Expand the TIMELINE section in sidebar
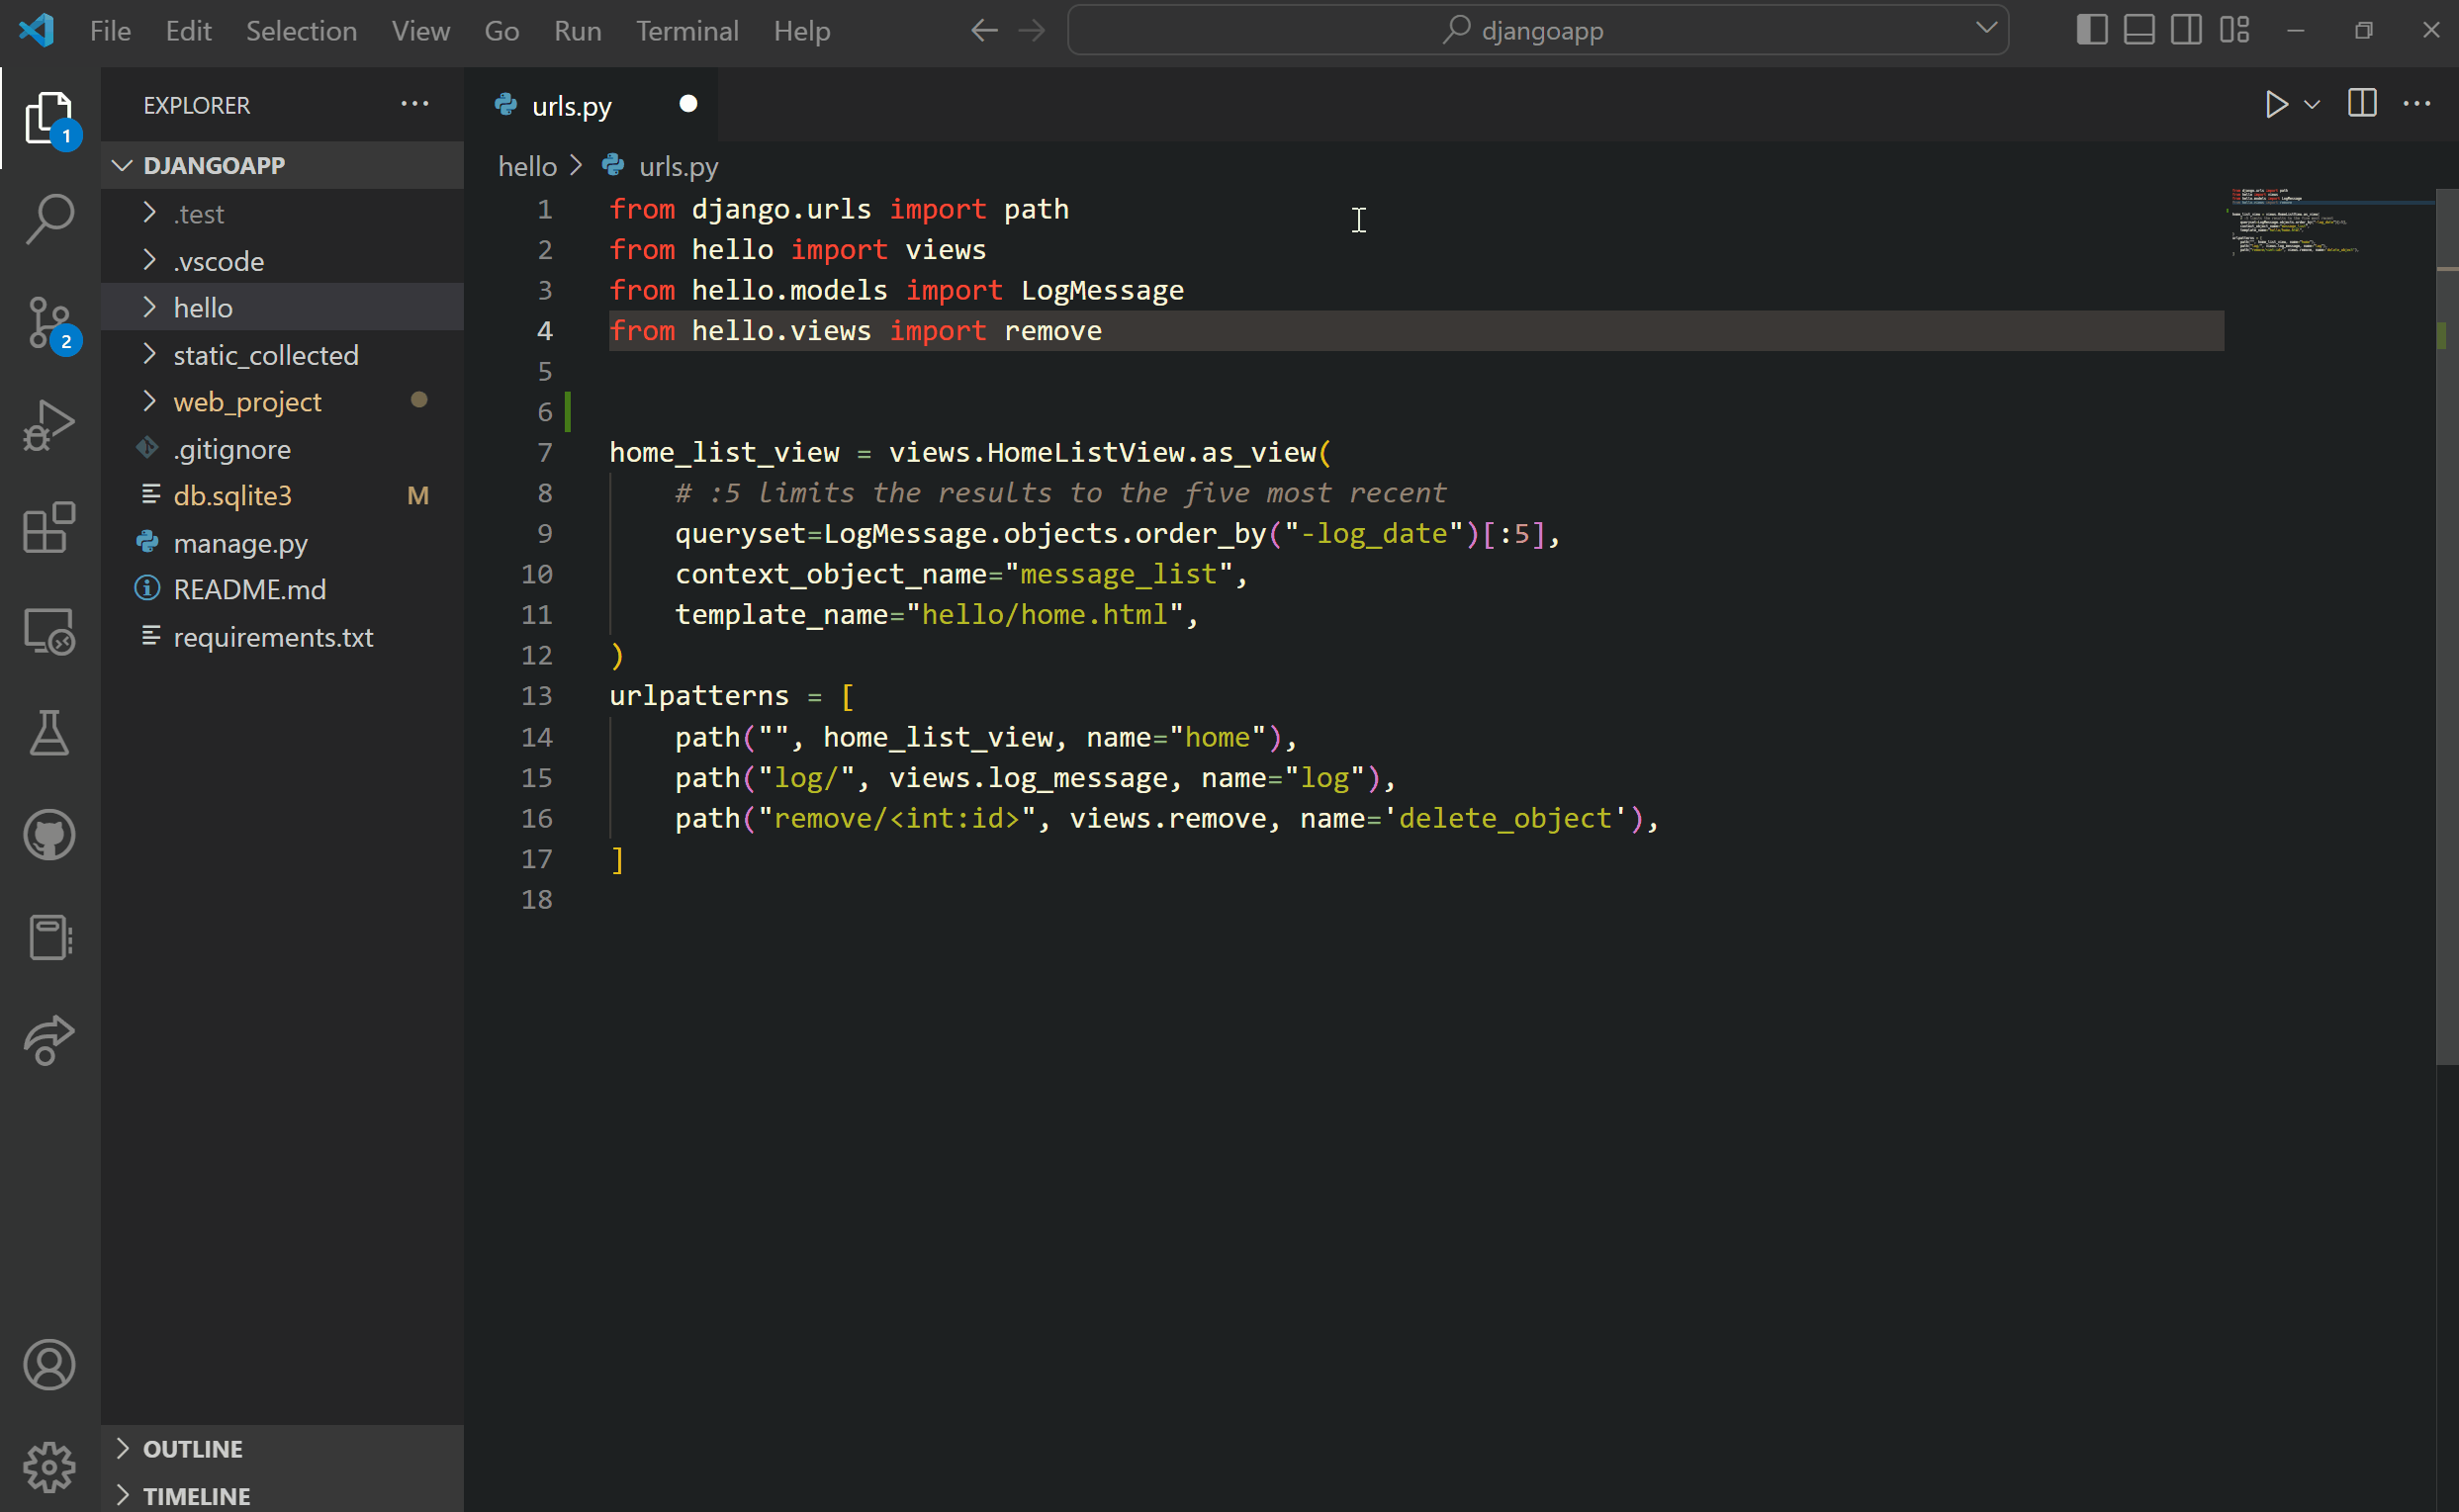This screenshot has height=1512, width=2459. (199, 1494)
